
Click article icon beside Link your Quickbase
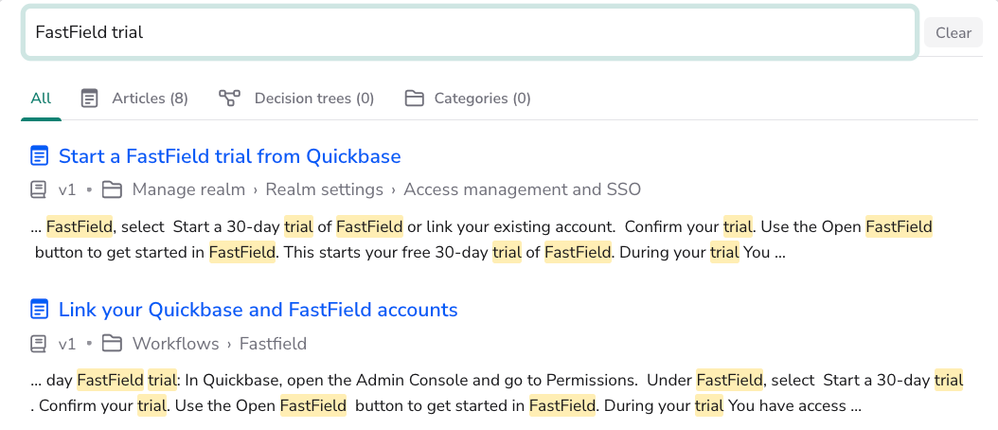click(x=39, y=310)
